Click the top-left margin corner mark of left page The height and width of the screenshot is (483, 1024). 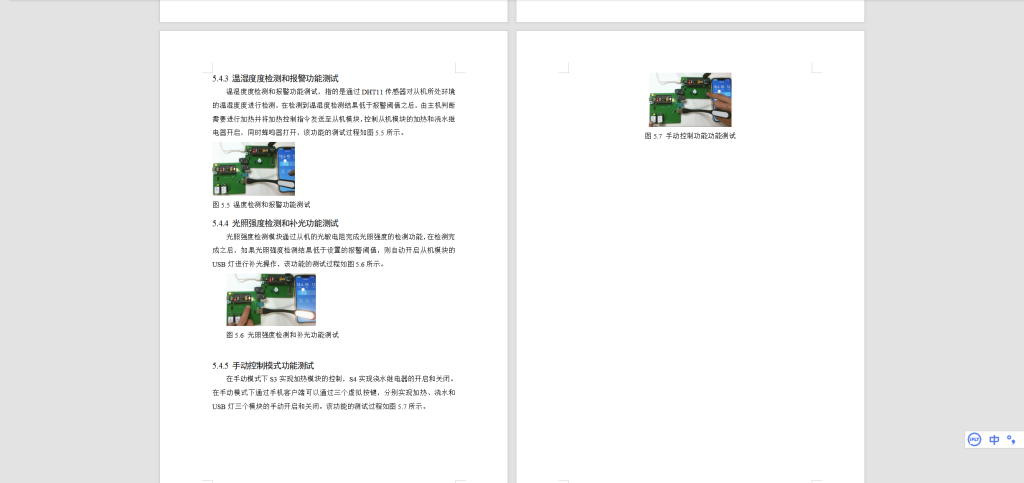click(207, 68)
